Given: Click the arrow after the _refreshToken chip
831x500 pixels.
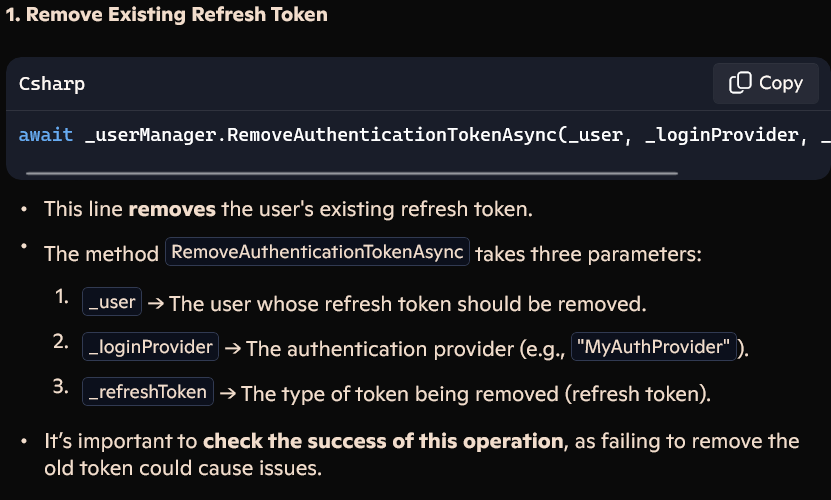Looking at the screenshot, I should (228, 394).
